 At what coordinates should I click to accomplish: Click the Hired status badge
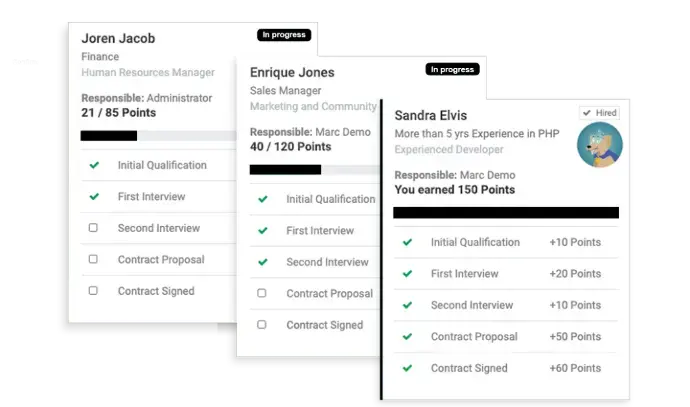(599, 113)
